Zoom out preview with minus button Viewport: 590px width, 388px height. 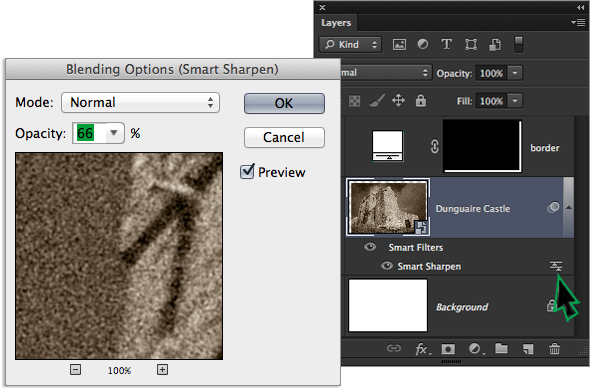(75, 370)
